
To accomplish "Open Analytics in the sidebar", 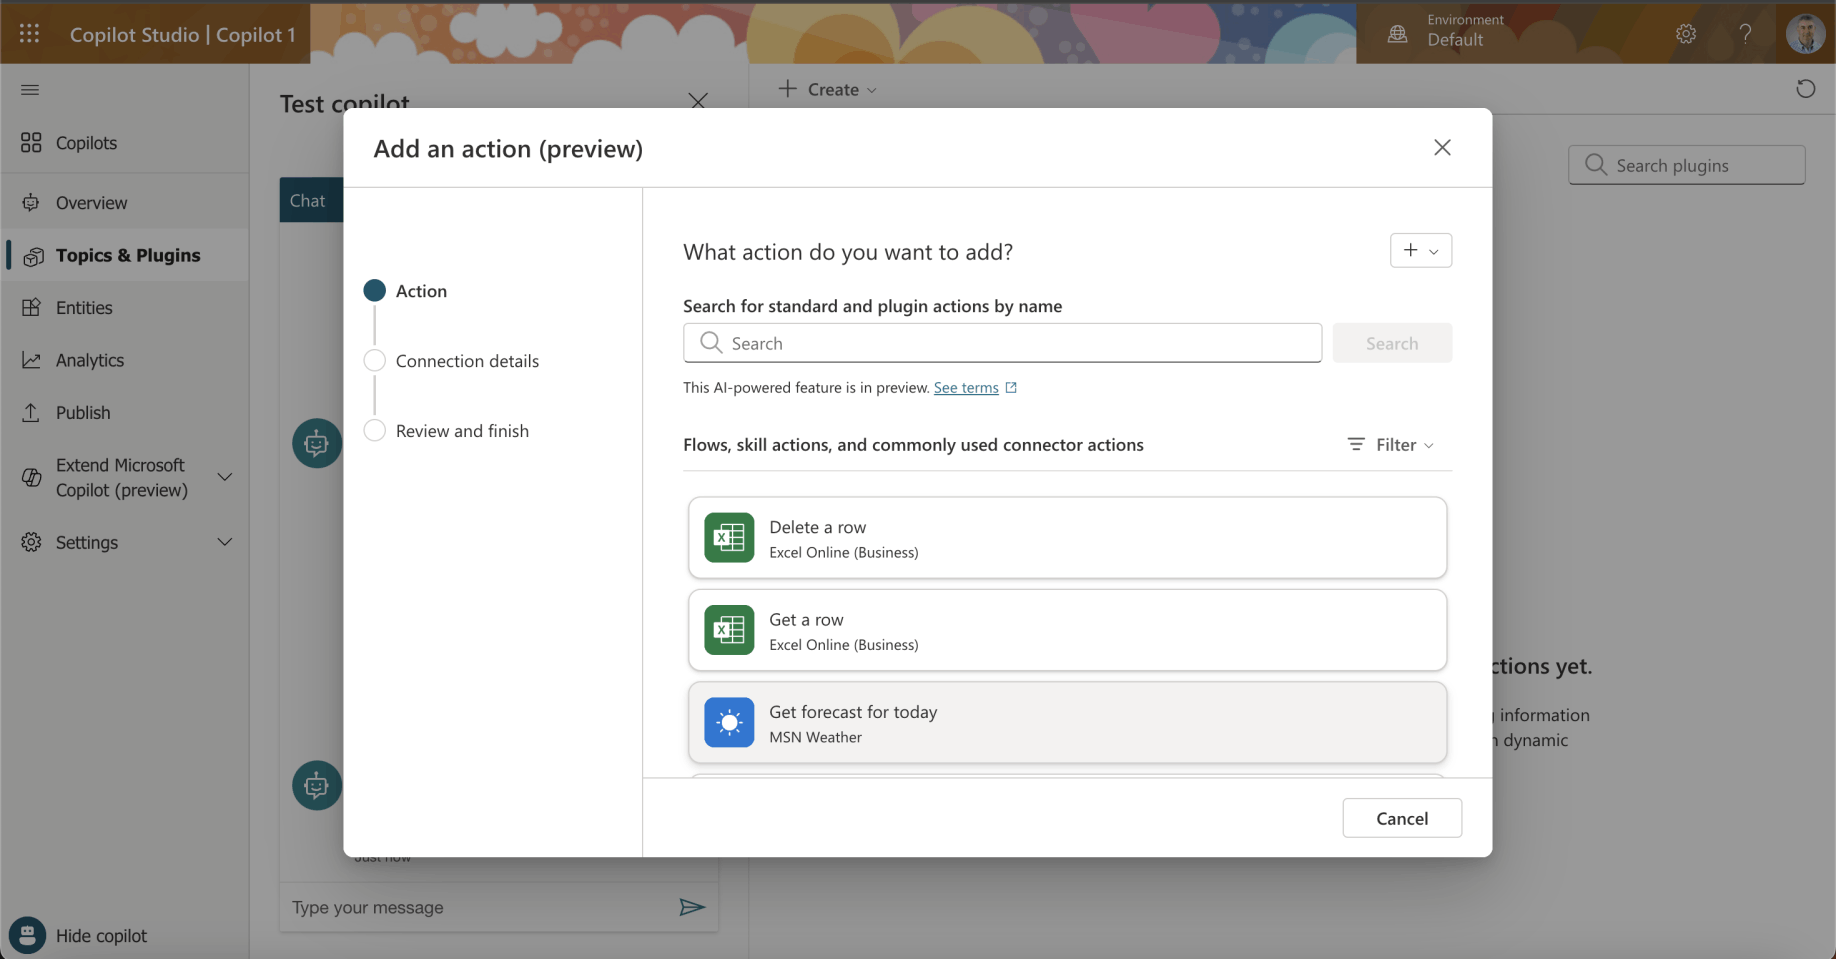I will 90,360.
